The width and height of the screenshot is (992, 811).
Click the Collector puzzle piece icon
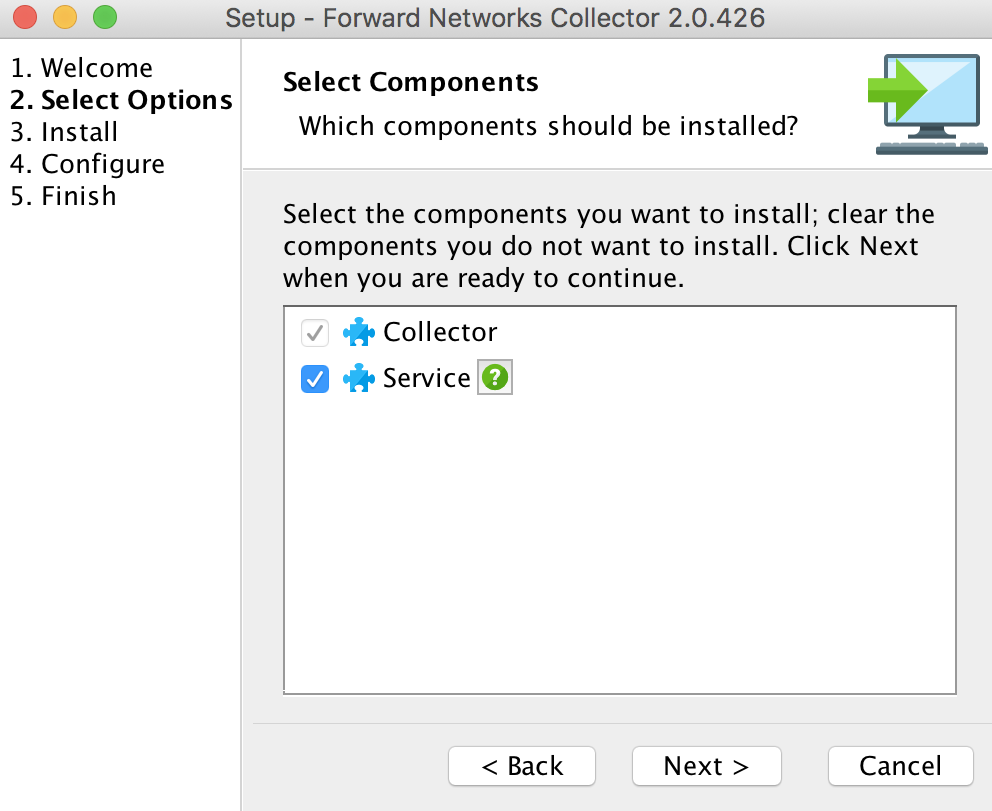tap(358, 331)
